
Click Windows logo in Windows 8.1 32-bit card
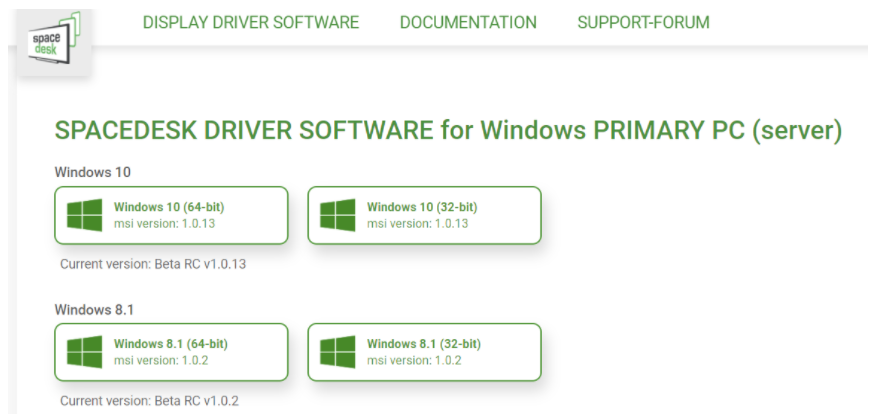point(338,352)
